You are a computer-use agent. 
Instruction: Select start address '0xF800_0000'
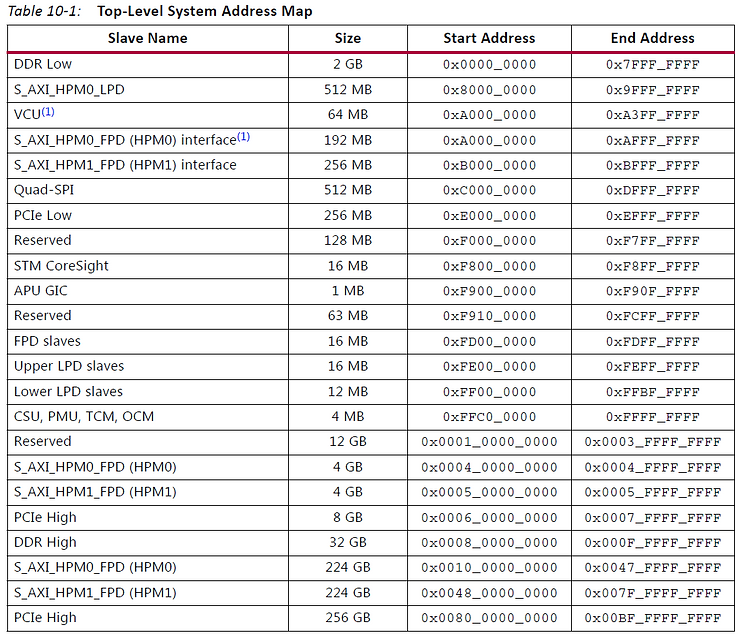pos(489,266)
